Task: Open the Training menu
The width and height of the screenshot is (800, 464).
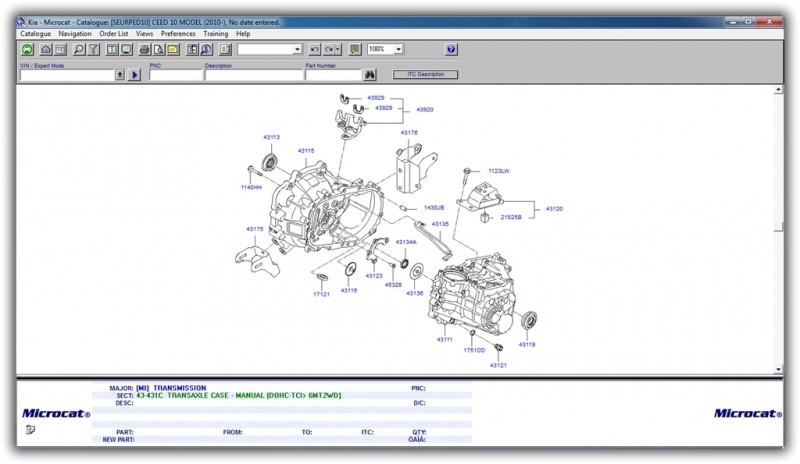Action: tap(216, 34)
